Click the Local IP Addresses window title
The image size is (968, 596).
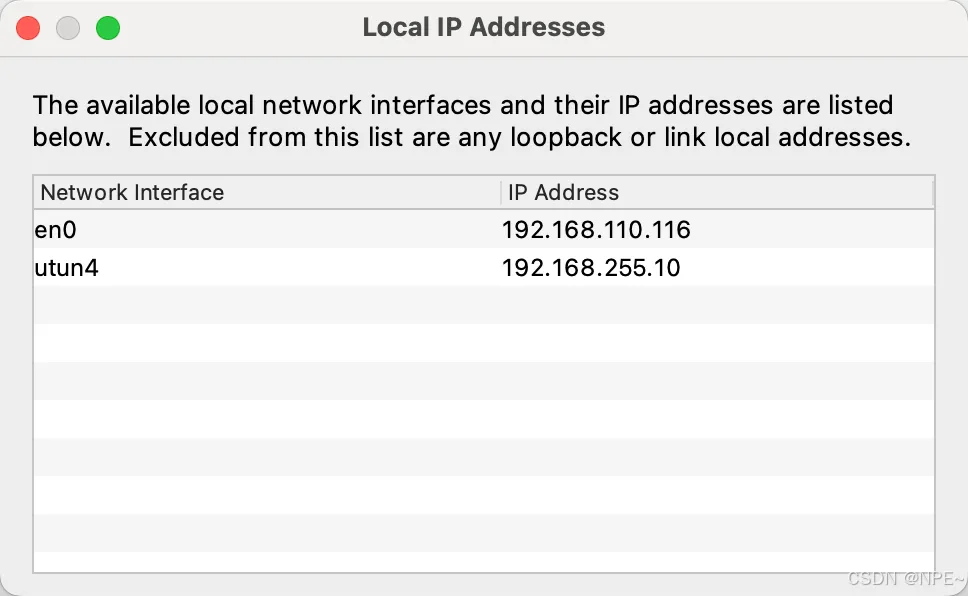pyautogui.click(x=483, y=27)
